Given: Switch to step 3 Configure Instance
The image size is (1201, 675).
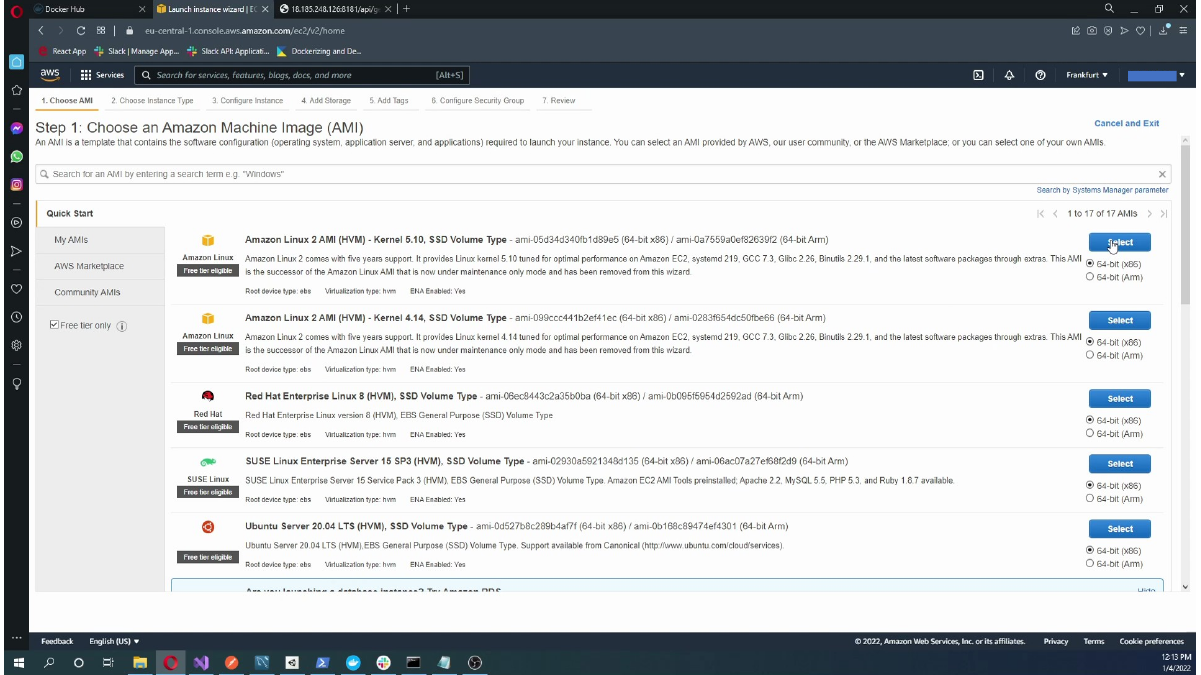Looking at the screenshot, I should (x=247, y=101).
